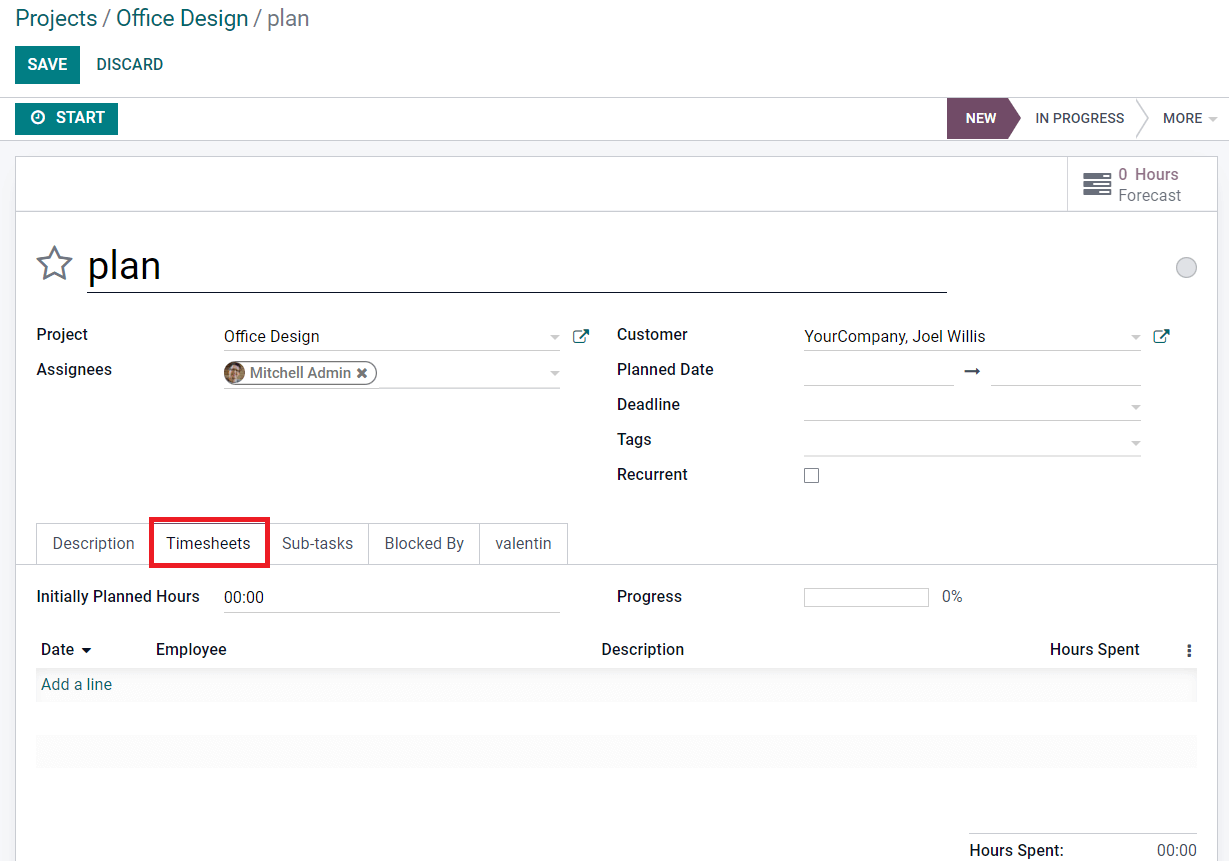1229x861 pixels.
Task: Expand the Customer dropdown arrow
Action: coord(1135,338)
